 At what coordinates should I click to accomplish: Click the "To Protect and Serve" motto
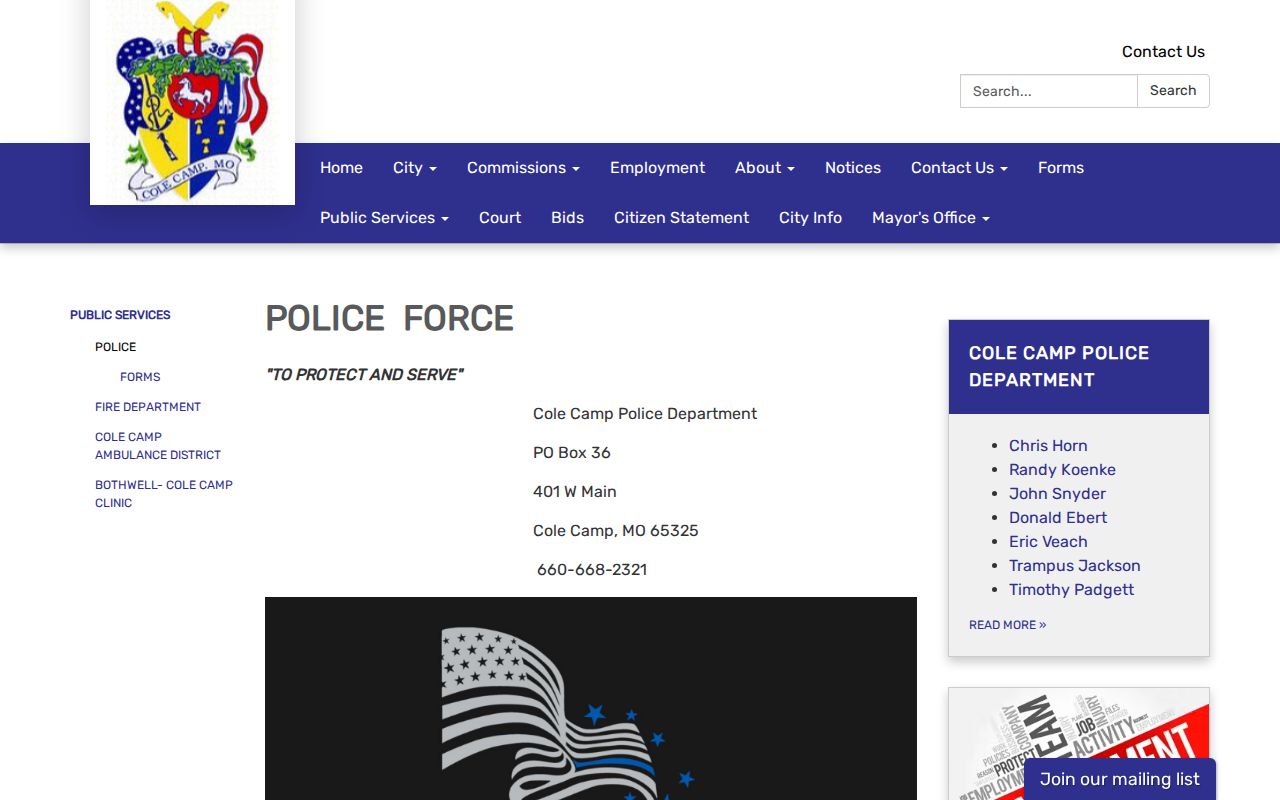click(364, 375)
